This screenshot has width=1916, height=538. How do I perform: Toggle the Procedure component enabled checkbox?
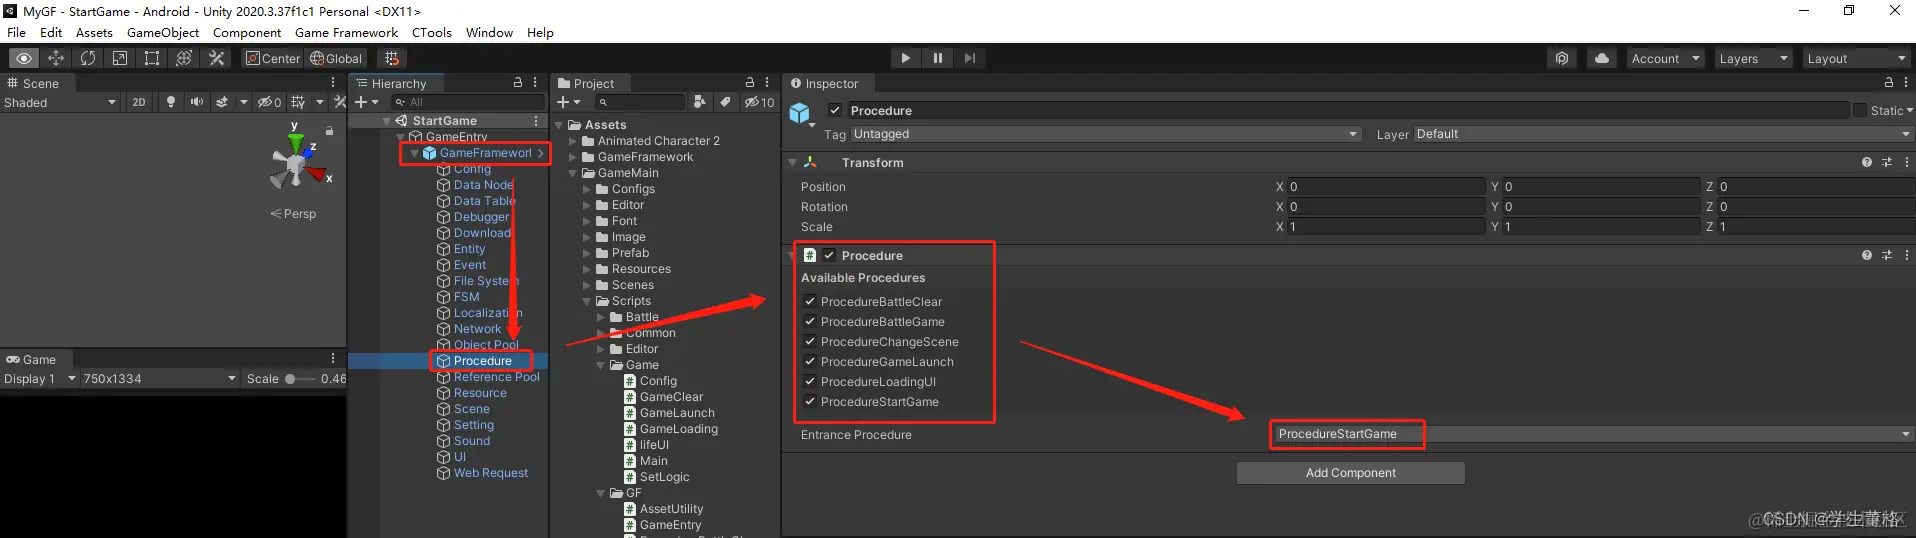pos(829,255)
